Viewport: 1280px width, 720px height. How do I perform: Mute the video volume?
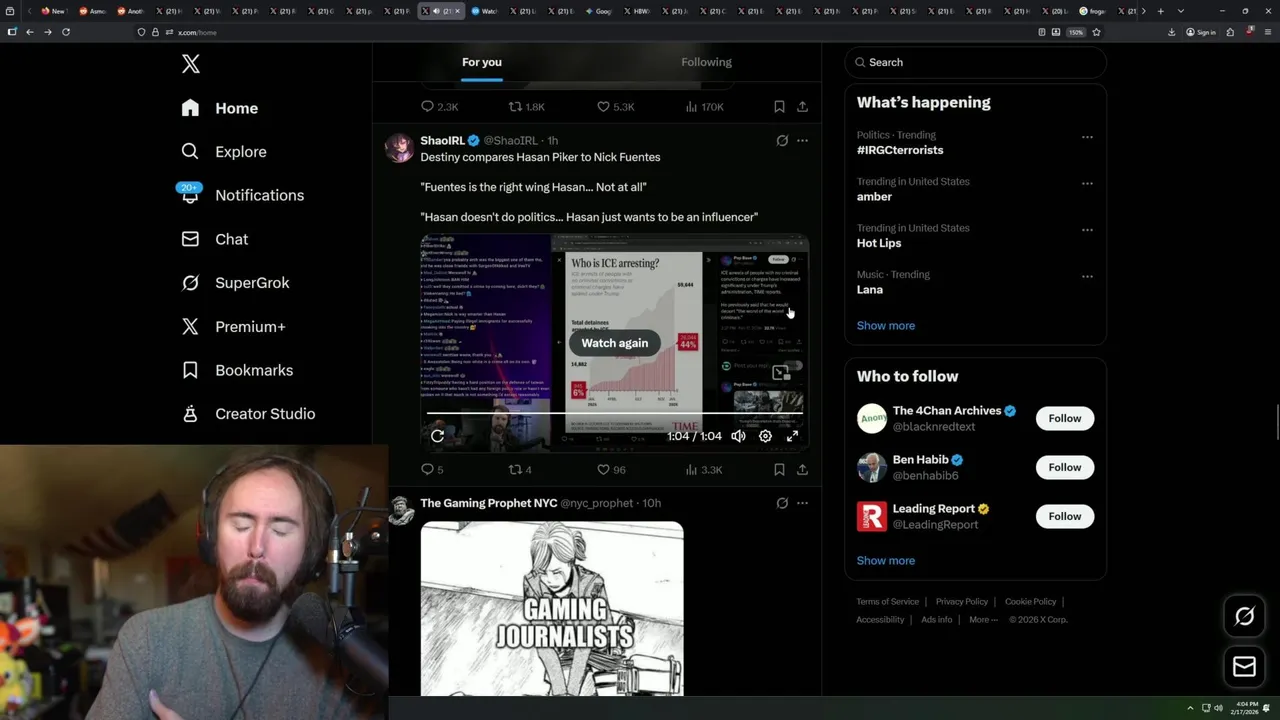tap(738, 436)
